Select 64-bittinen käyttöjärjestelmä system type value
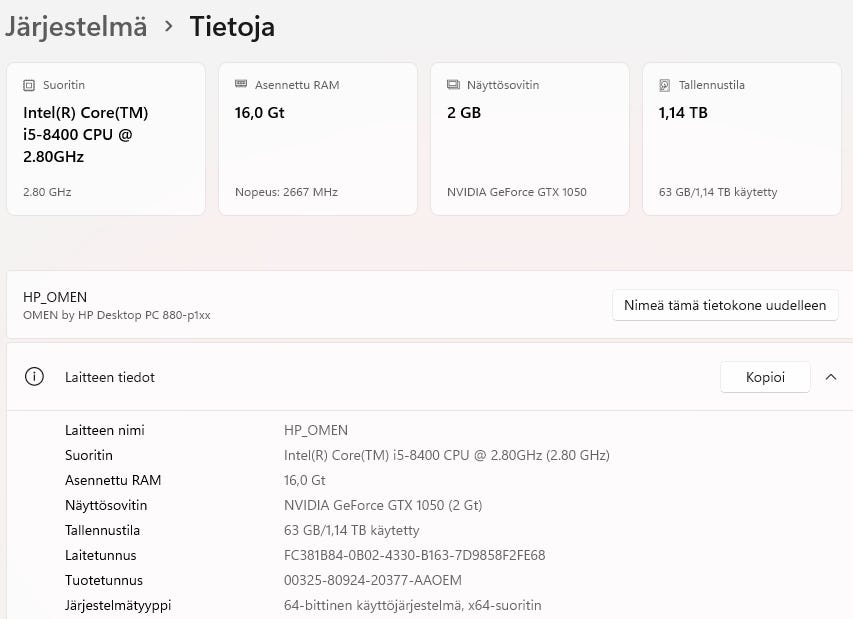The width and height of the screenshot is (853, 619). 413,605
